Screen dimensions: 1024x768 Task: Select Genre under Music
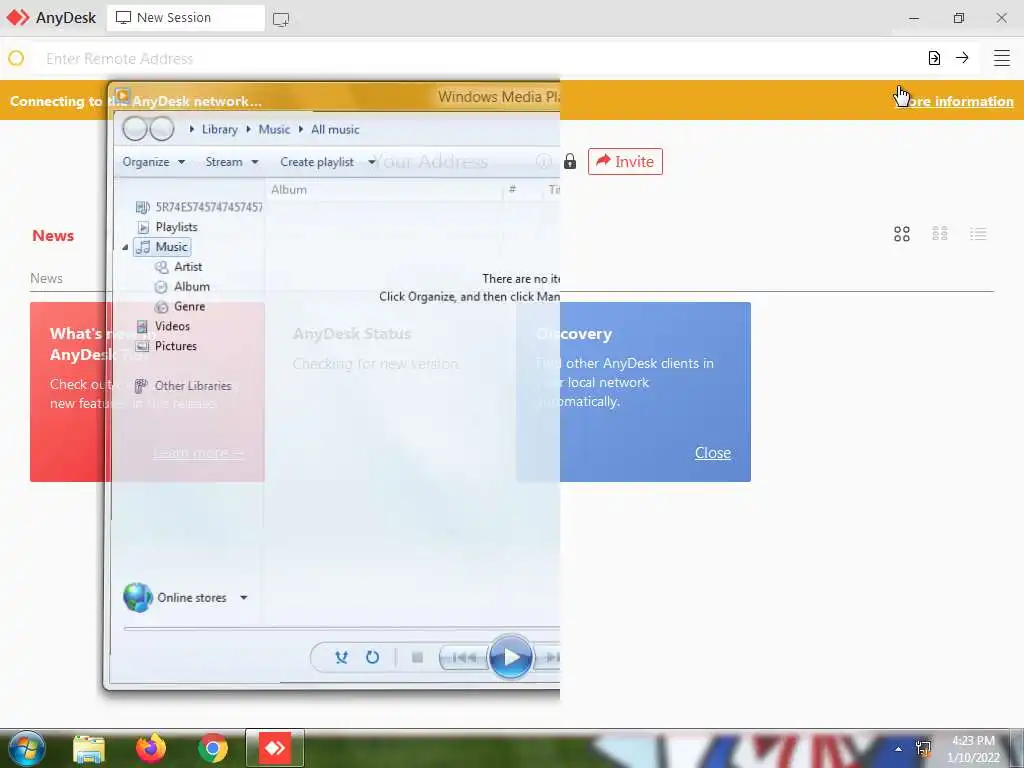click(180, 306)
